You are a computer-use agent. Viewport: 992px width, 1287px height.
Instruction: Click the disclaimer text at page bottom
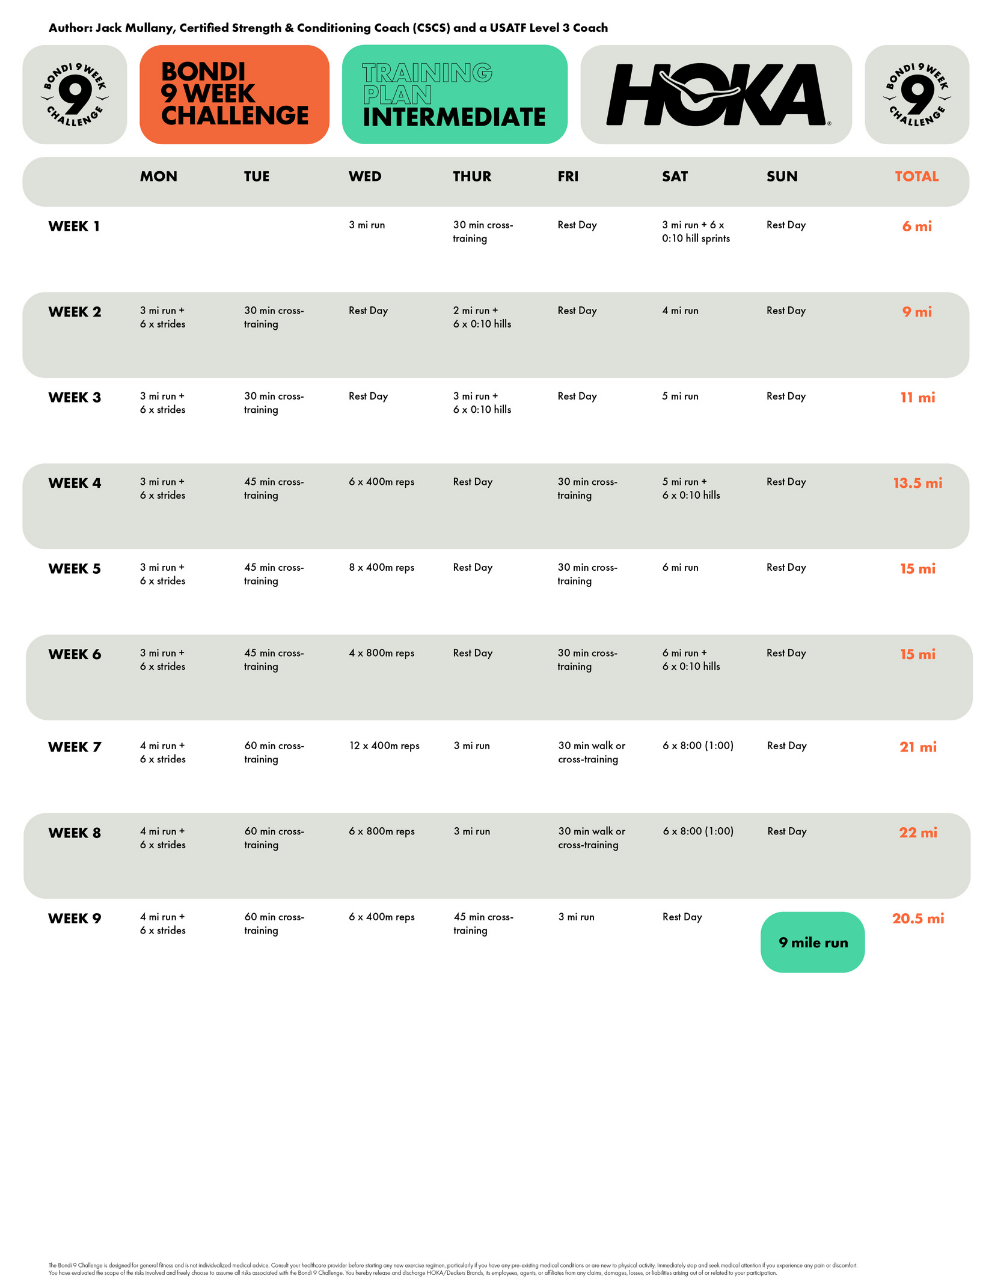tap(452, 1269)
